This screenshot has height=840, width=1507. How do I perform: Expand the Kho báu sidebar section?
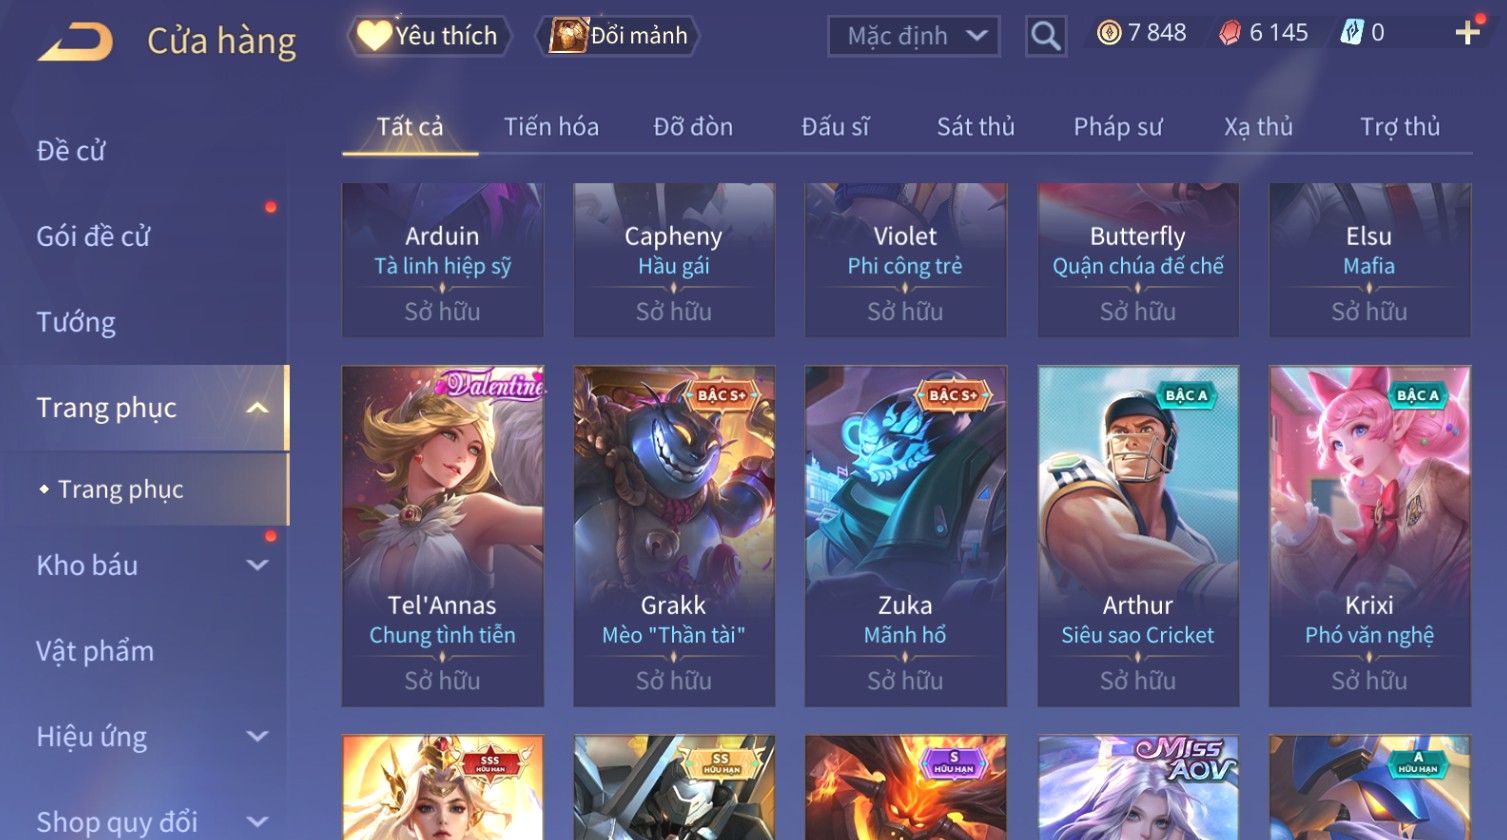click(x=257, y=565)
